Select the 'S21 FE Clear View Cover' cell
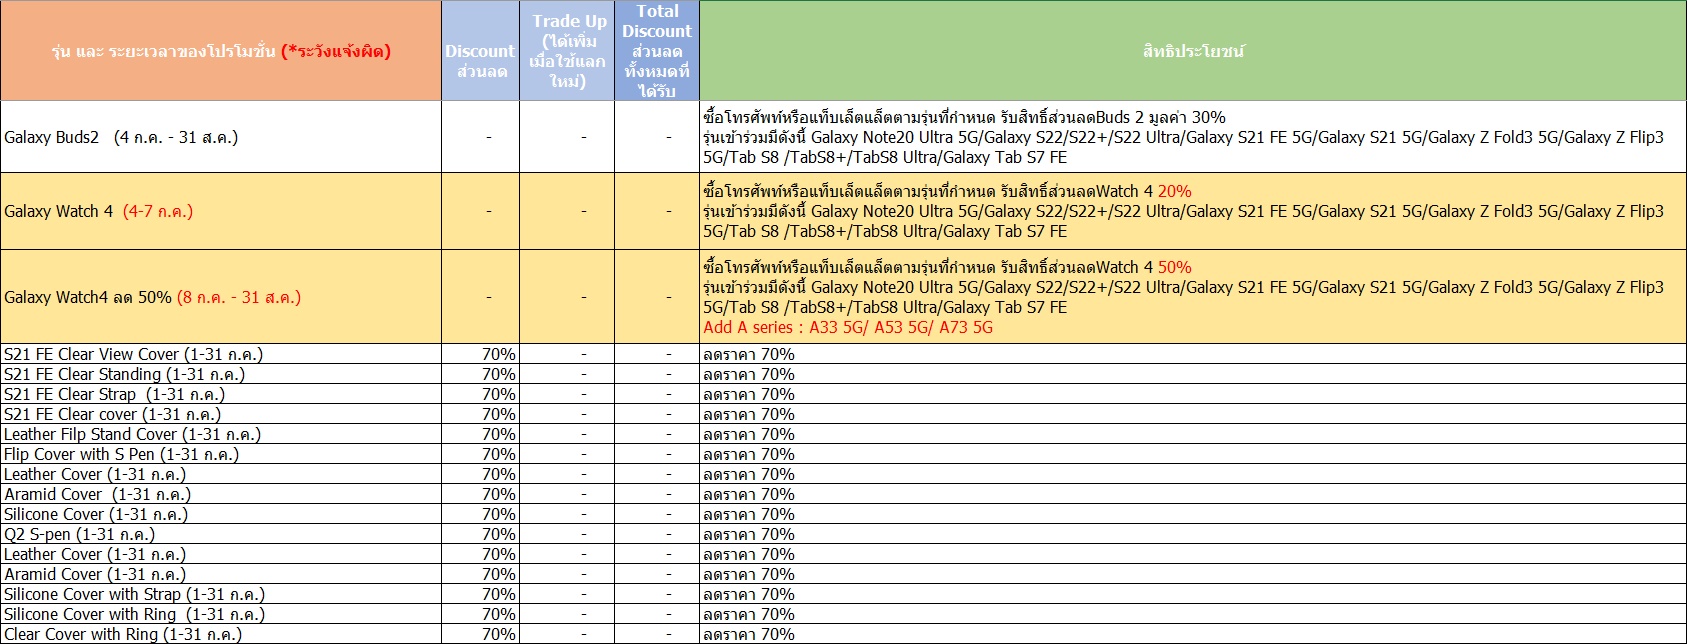The image size is (1687, 644). point(221,354)
